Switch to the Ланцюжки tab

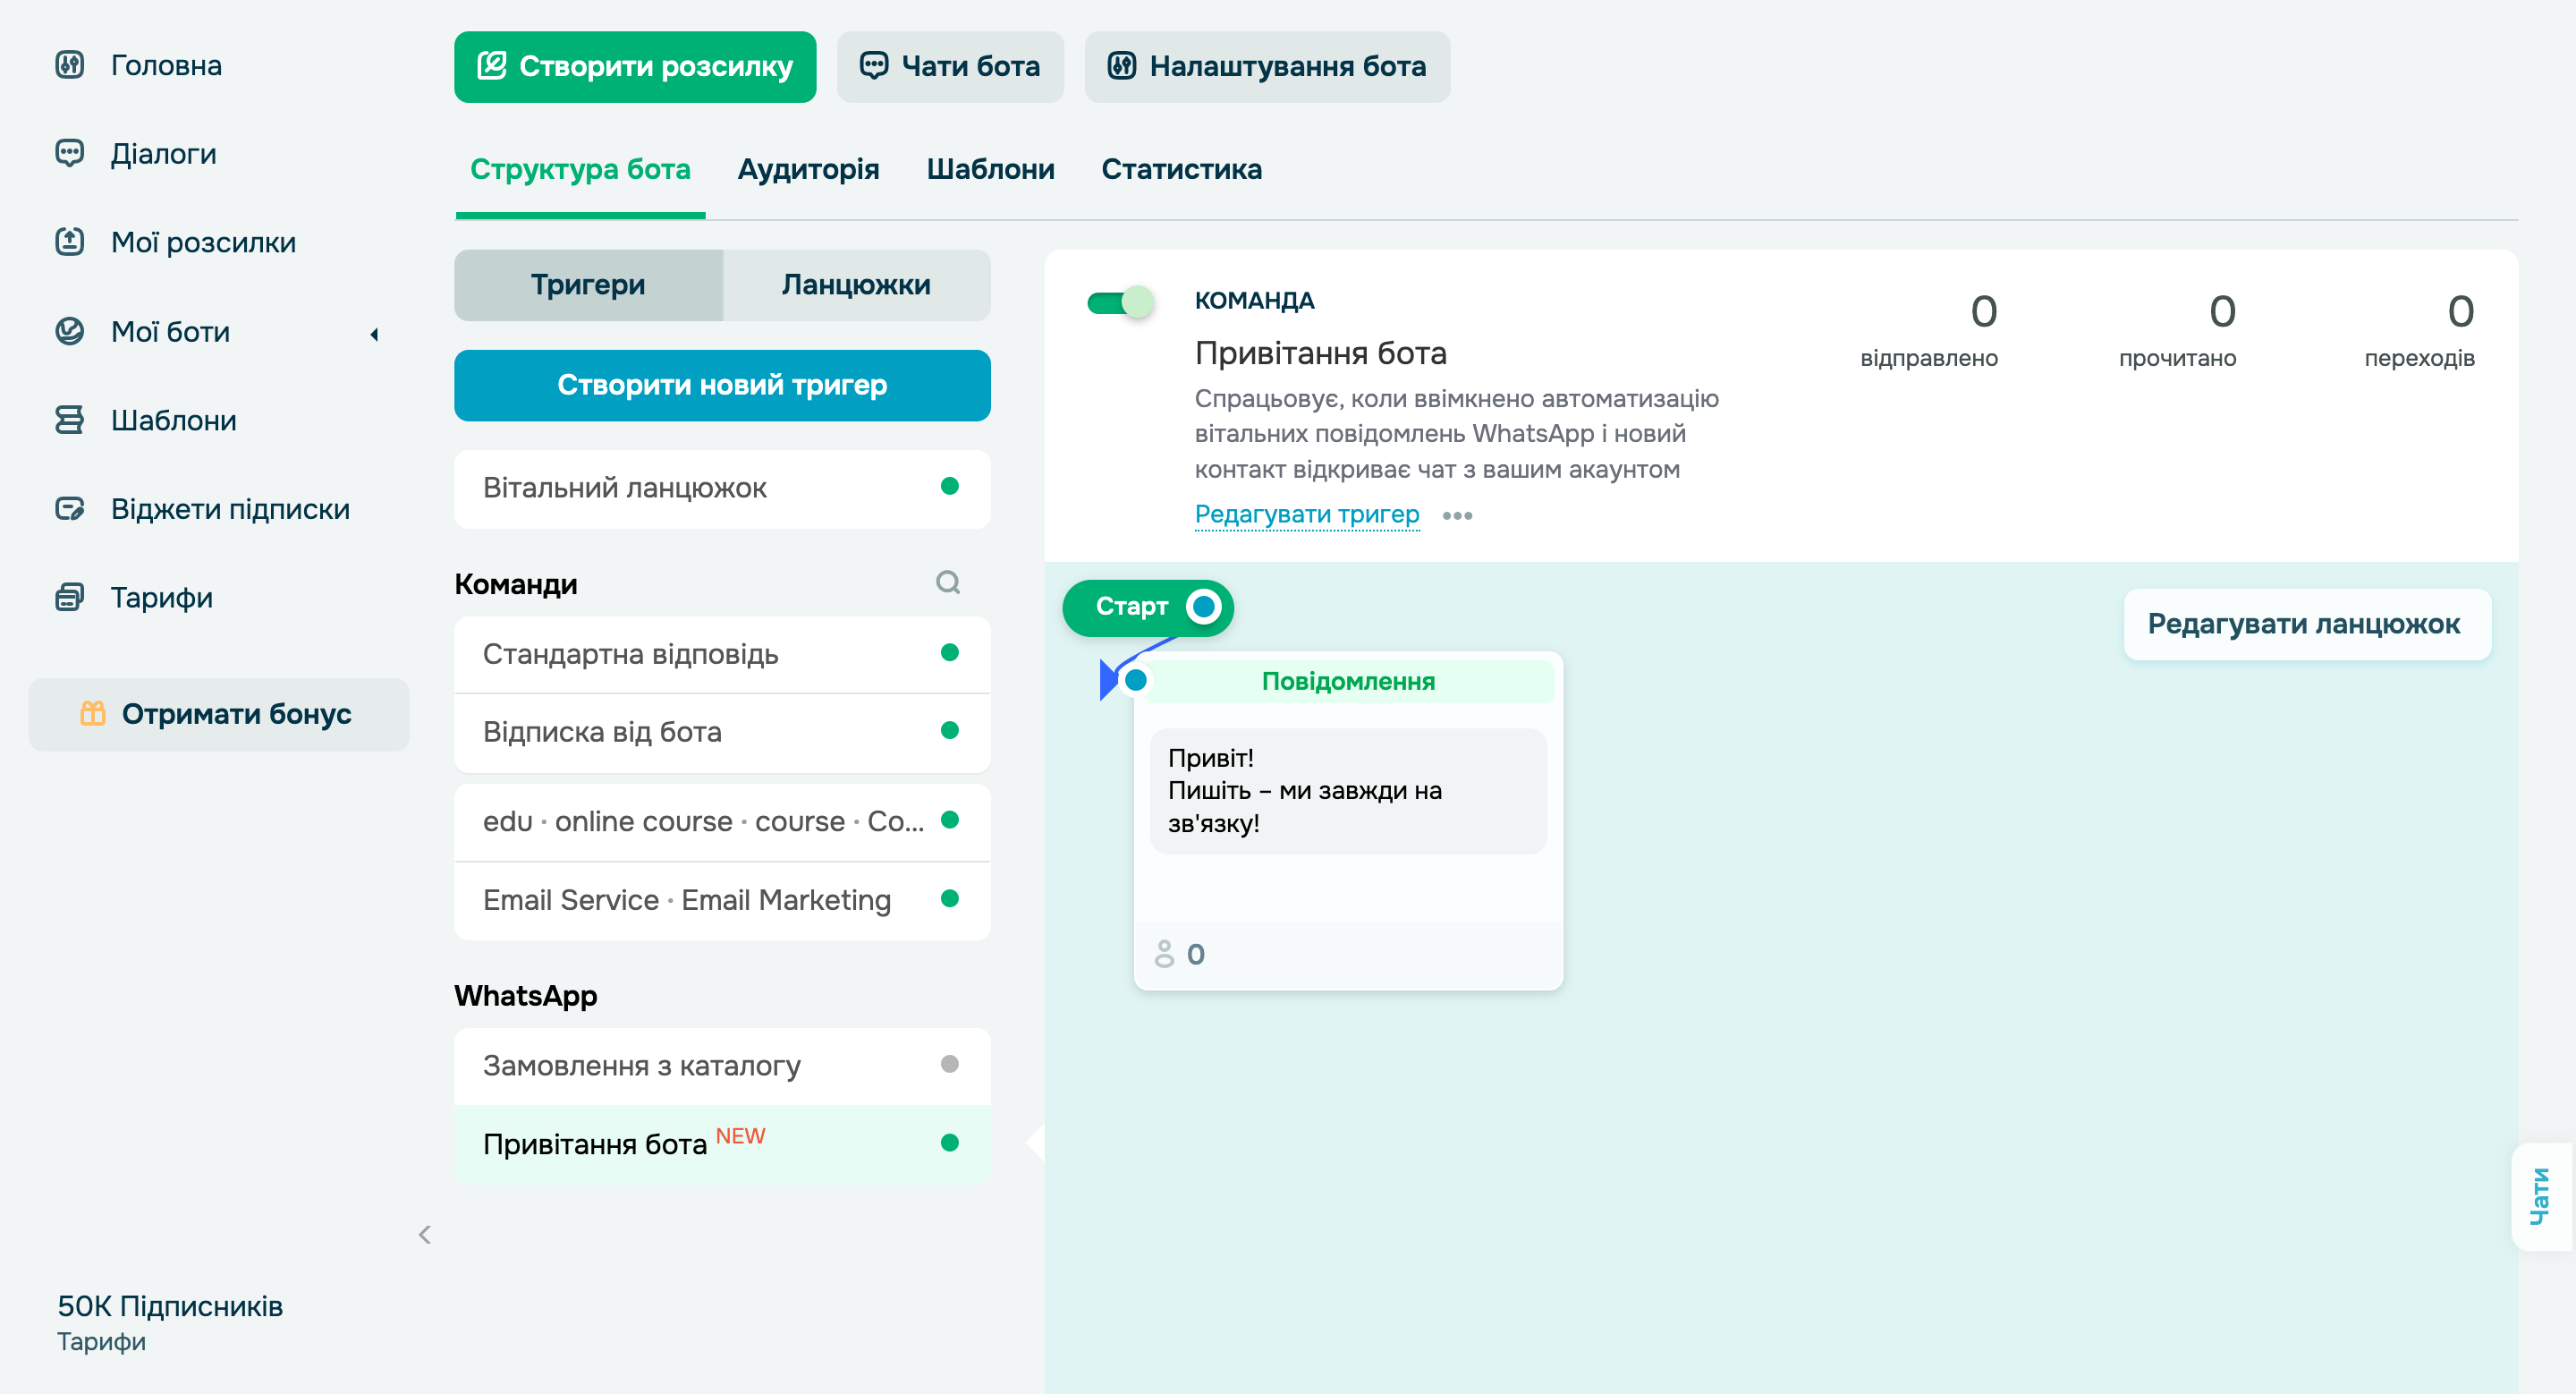pyautogui.click(x=855, y=285)
